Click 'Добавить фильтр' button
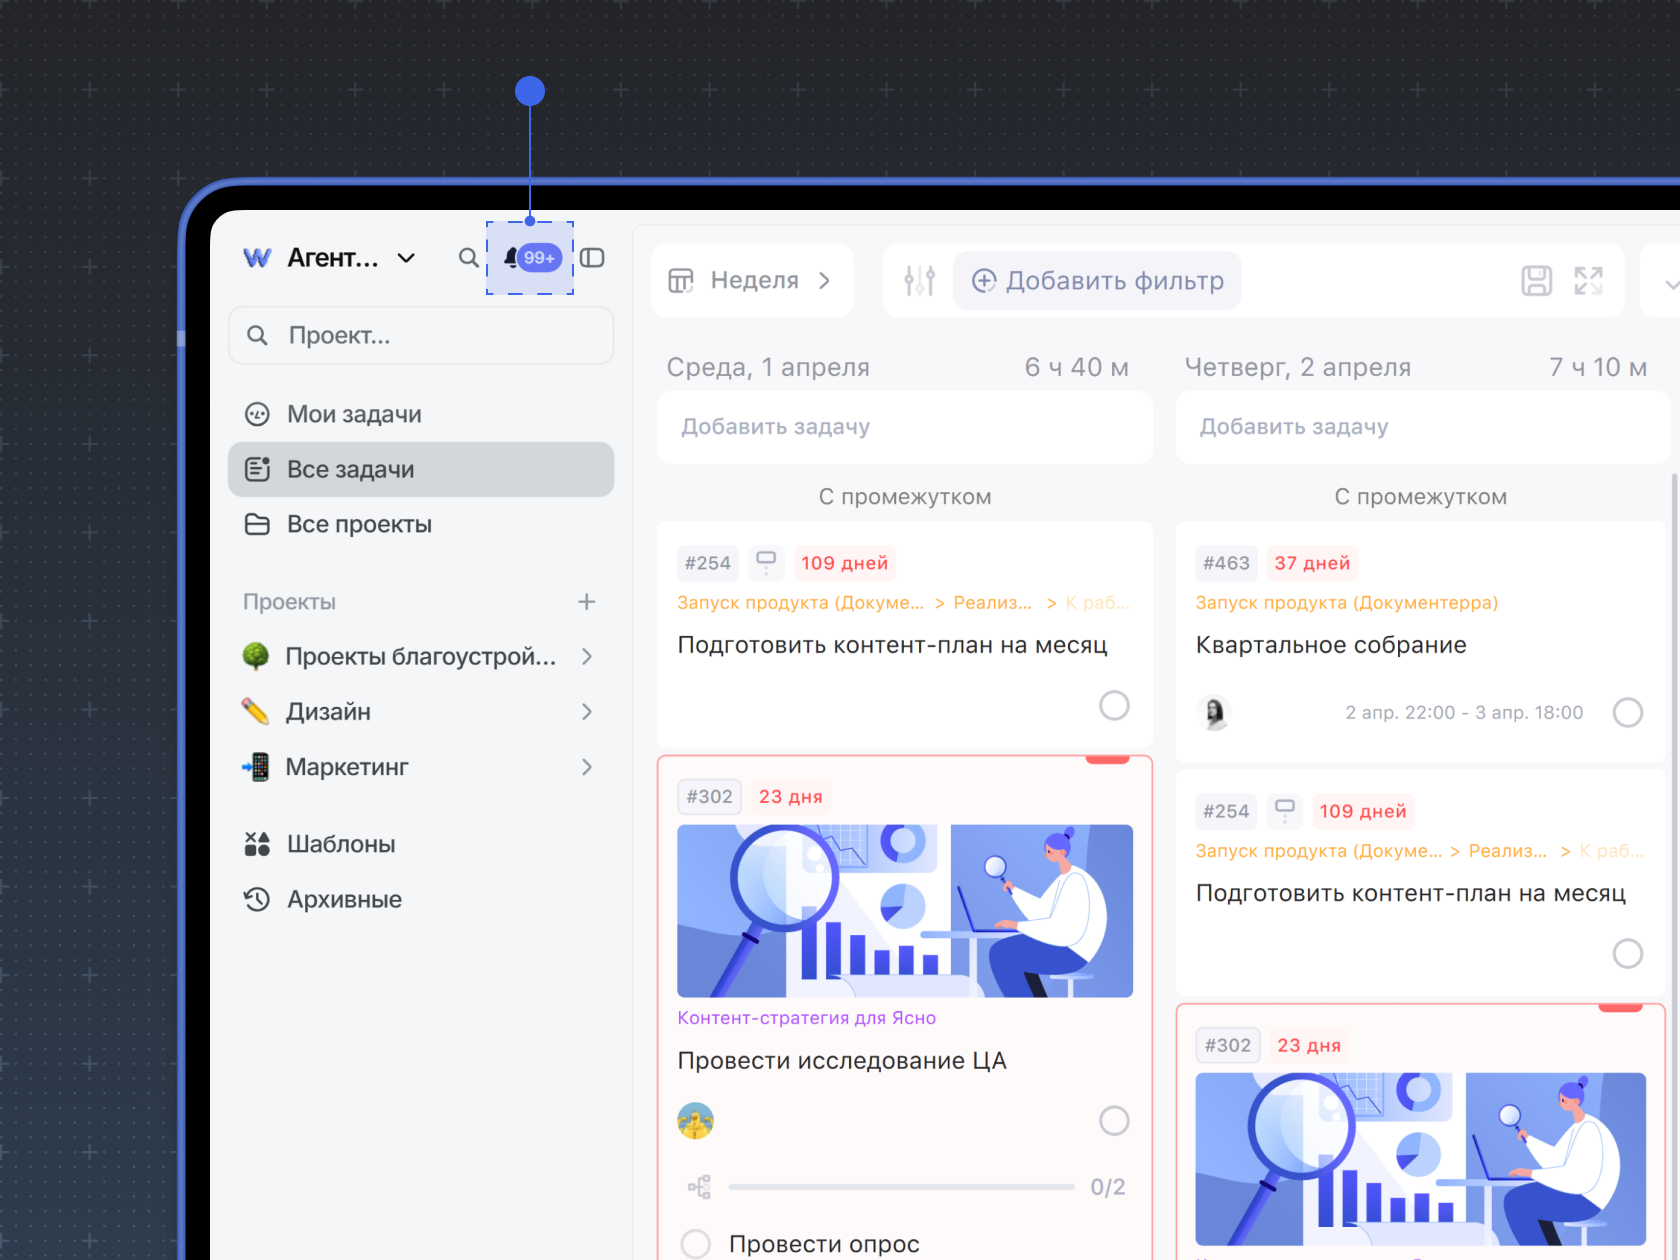 click(x=1097, y=281)
